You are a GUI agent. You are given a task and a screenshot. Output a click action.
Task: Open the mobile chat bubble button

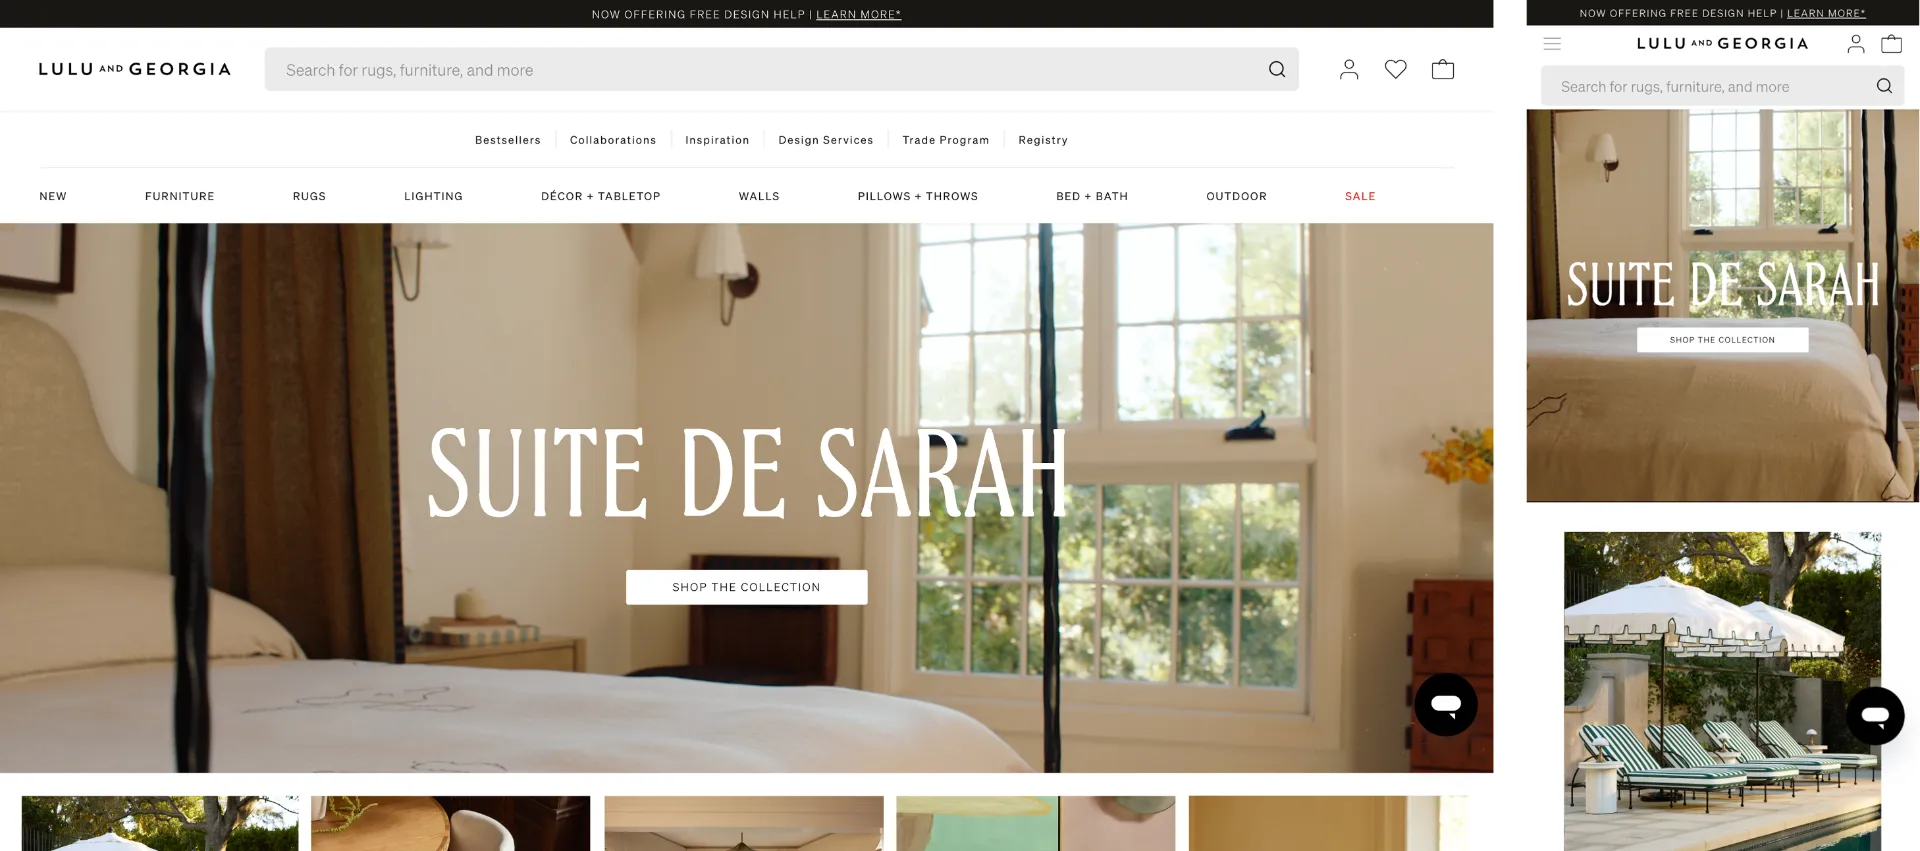tap(1874, 716)
